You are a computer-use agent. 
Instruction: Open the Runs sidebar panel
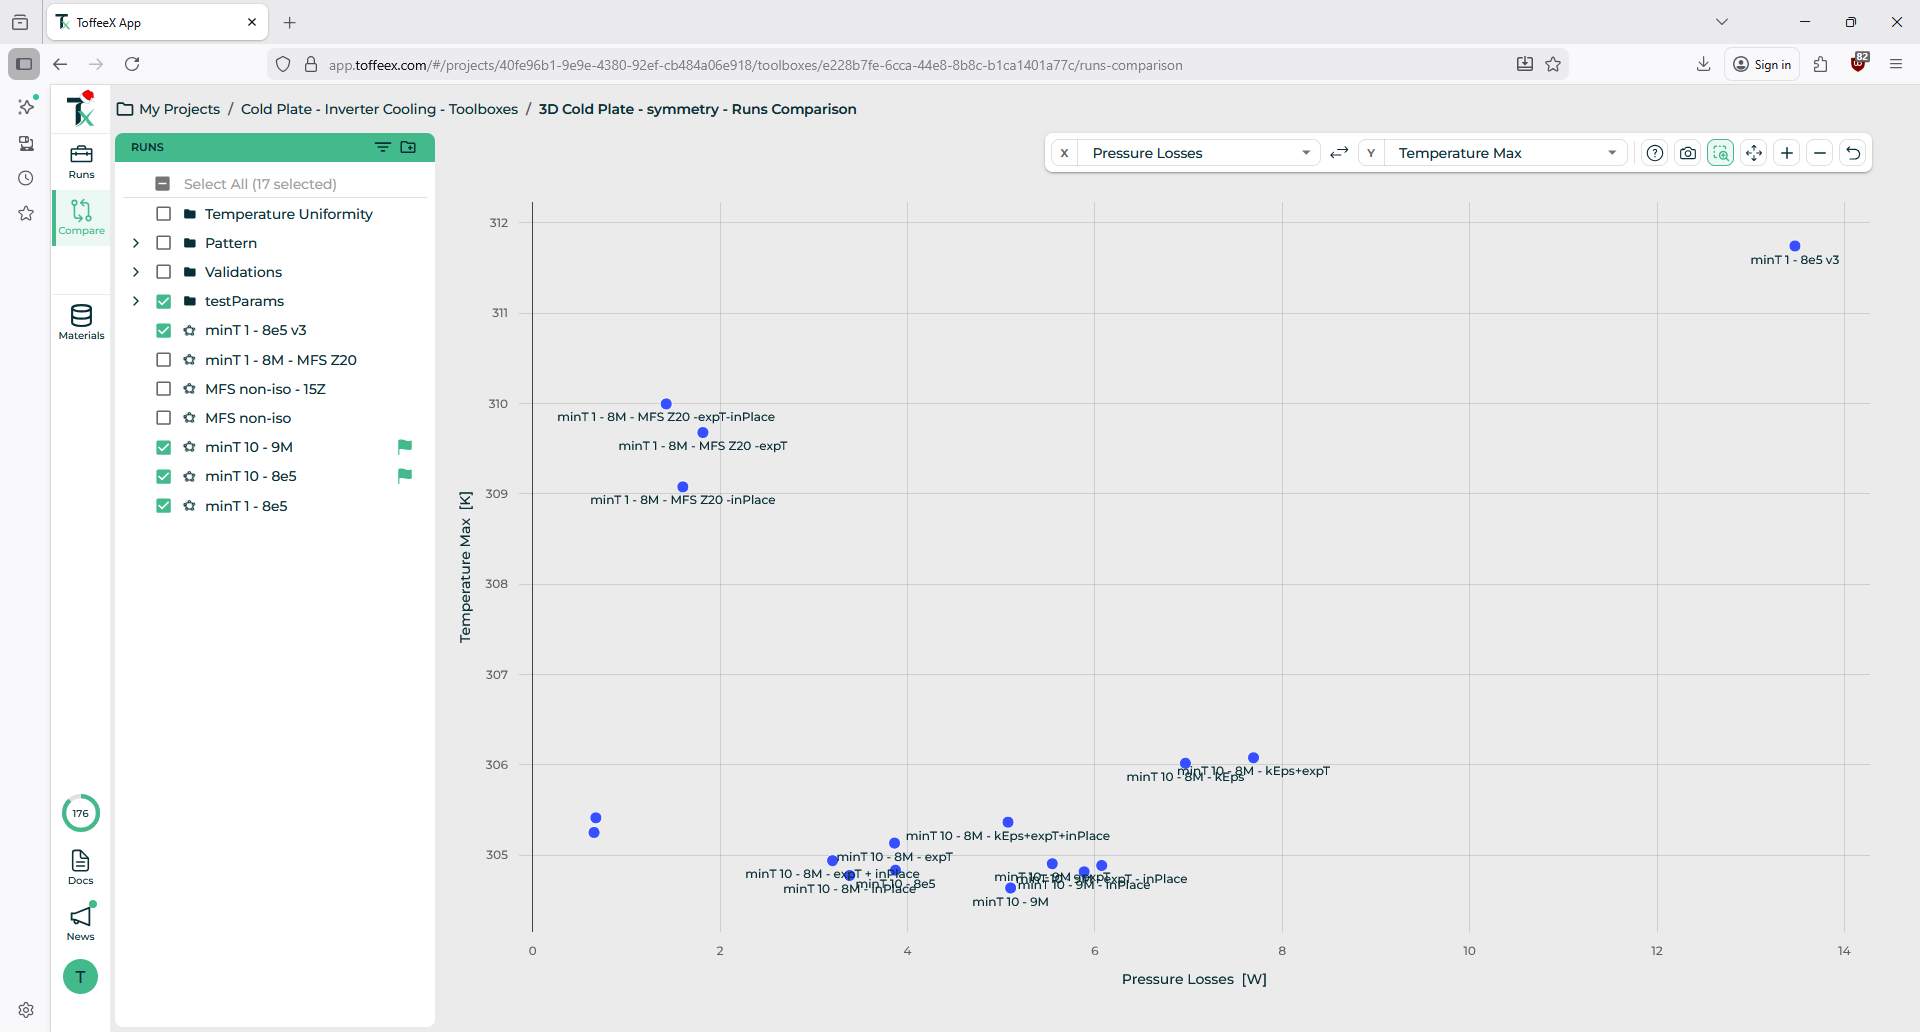(81, 161)
